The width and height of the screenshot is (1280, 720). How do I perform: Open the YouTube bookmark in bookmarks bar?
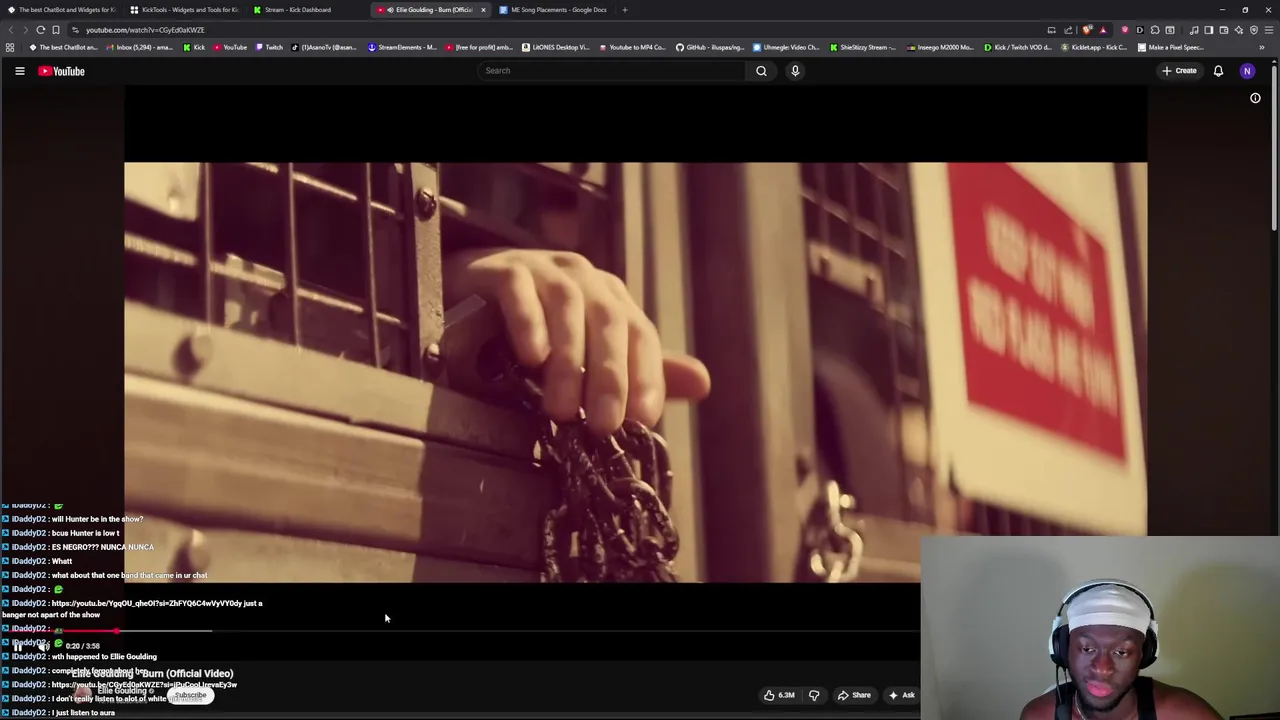tap(230, 47)
